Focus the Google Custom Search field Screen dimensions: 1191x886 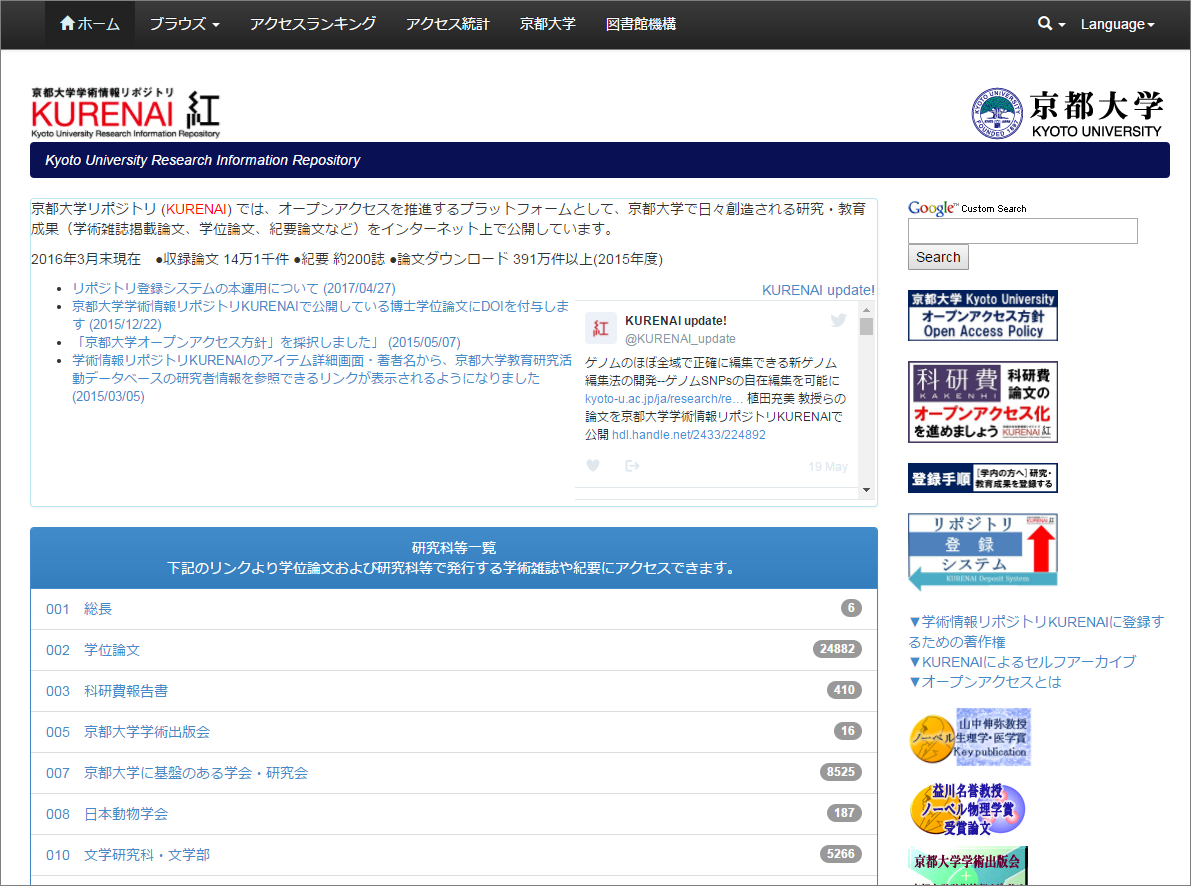click(x=1022, y=231)
